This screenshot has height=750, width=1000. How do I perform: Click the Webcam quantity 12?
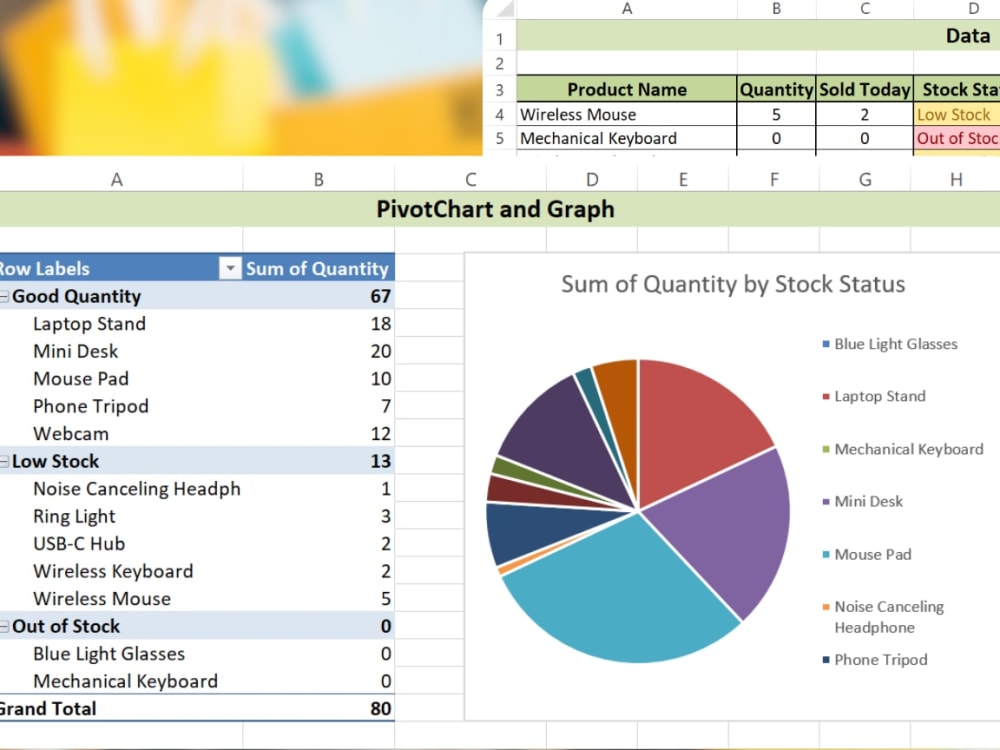coord(381,434)
